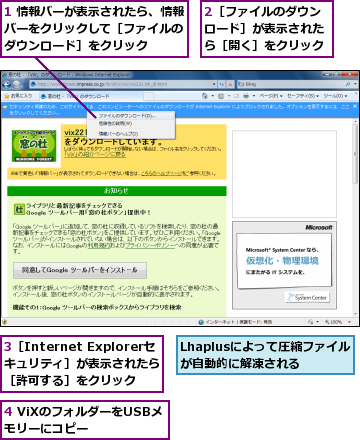
Task: Open the search provider dropdown arrow
Action: [355, 84]
